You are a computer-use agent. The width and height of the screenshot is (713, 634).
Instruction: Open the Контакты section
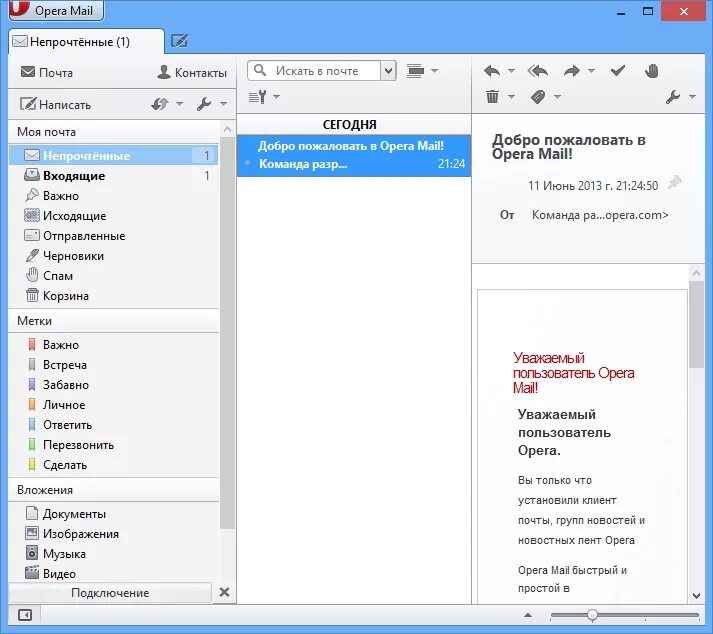192,72
